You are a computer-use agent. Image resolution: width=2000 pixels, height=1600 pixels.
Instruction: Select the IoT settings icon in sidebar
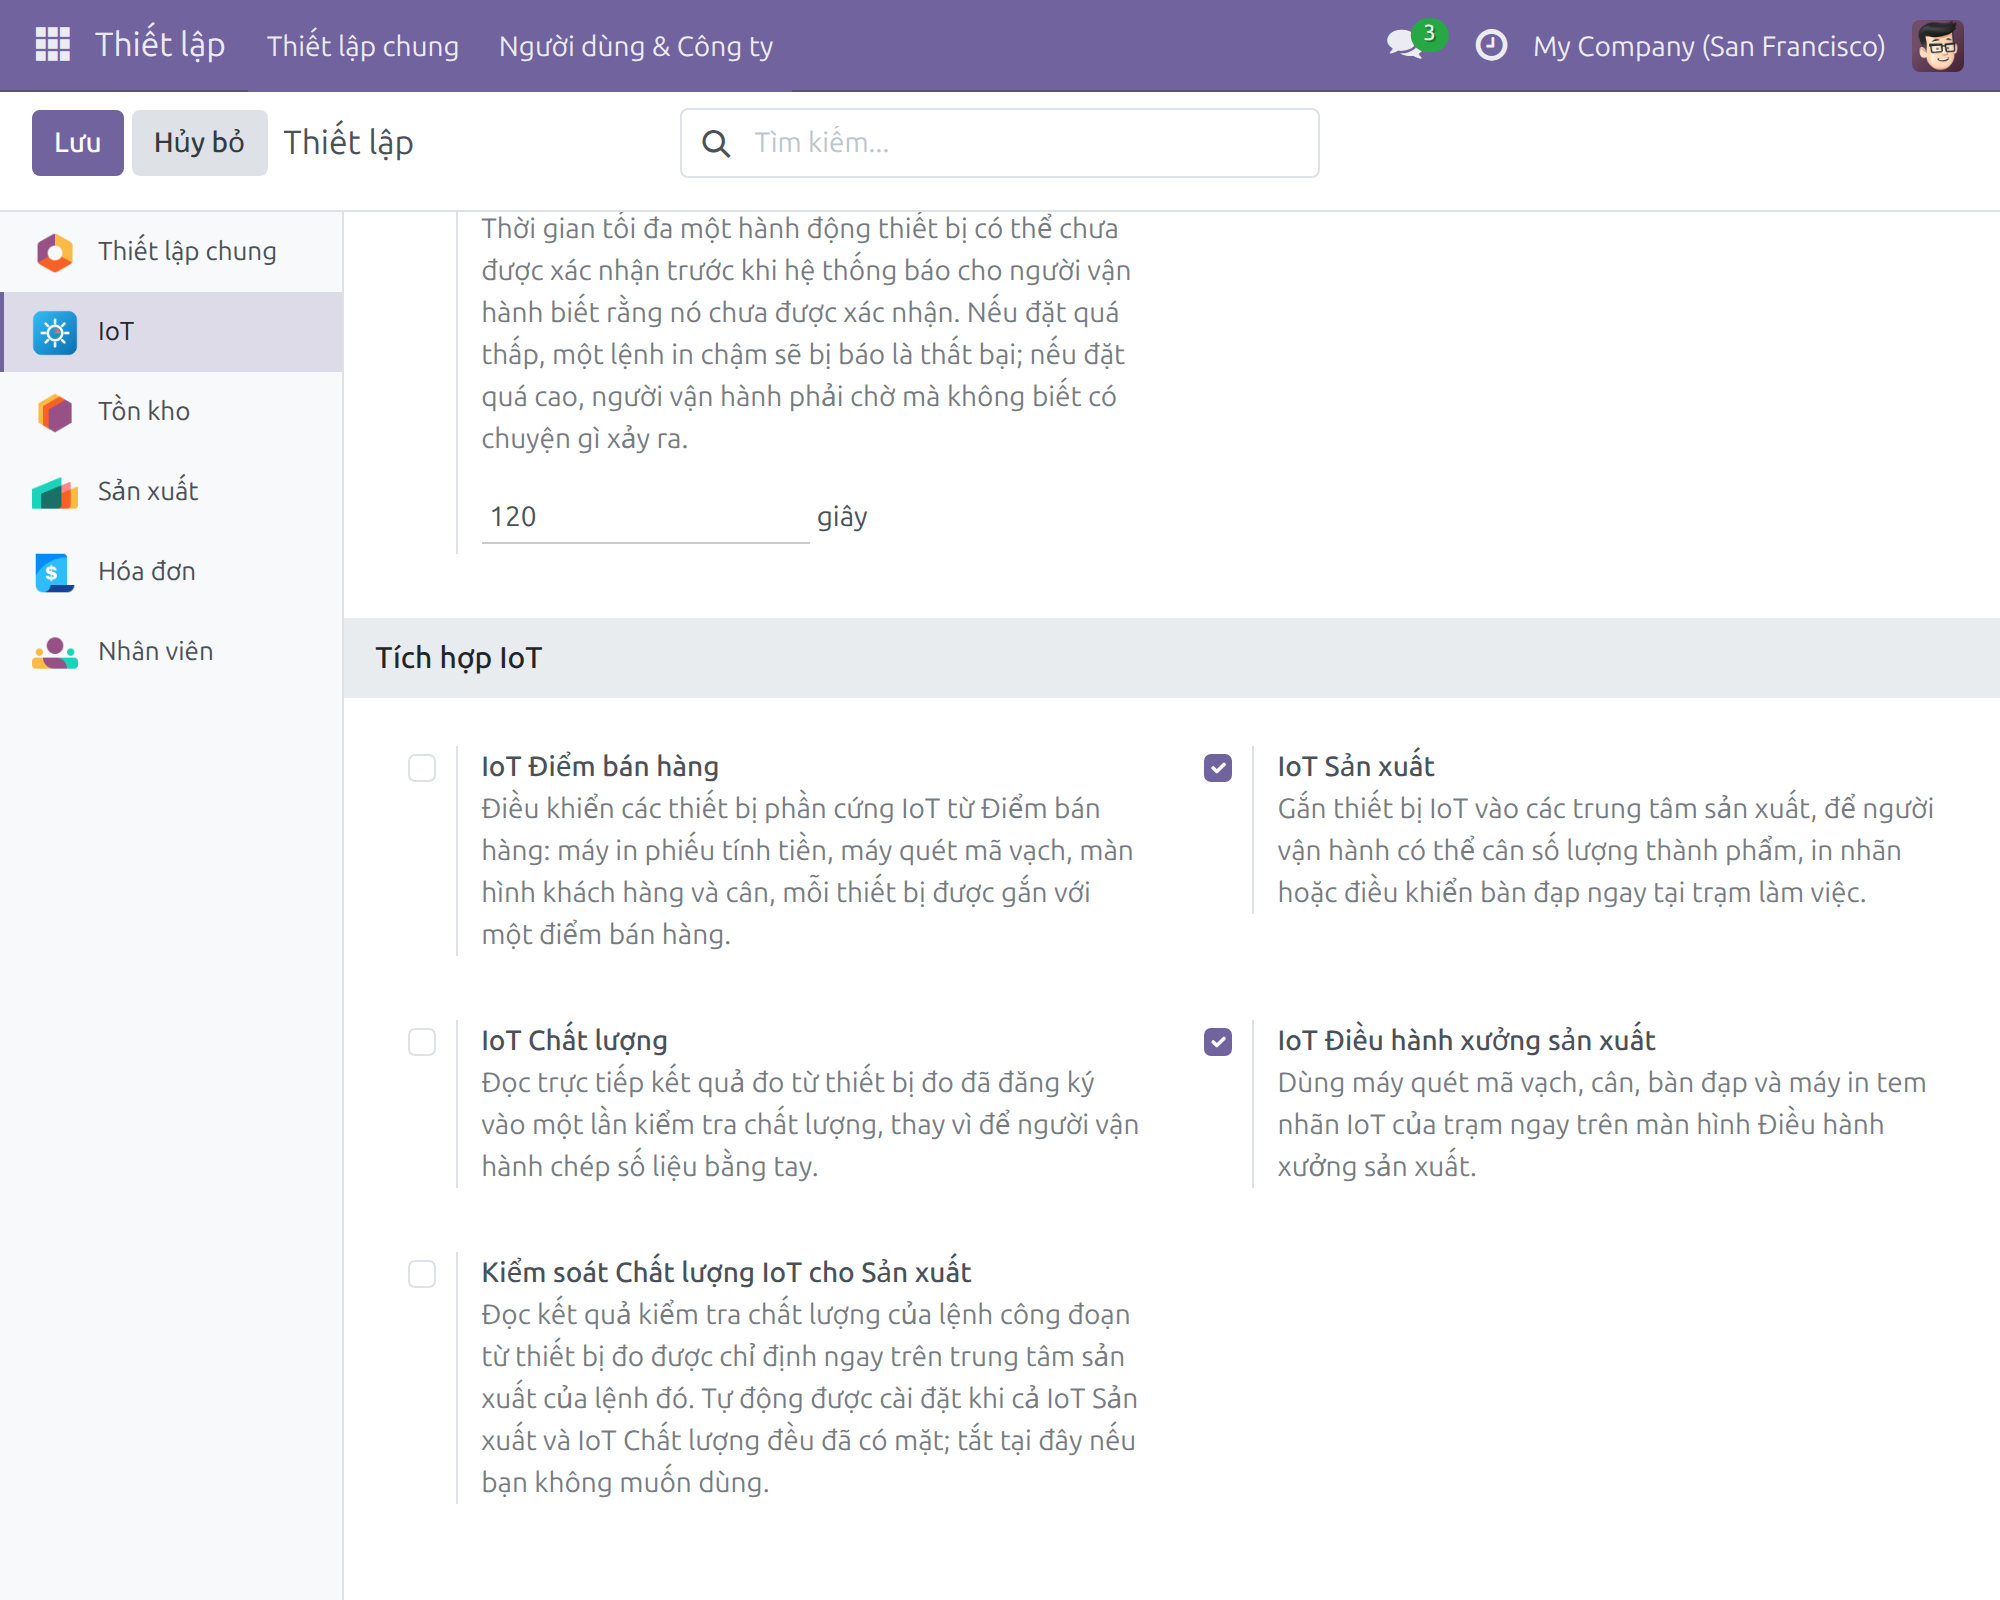(x=55, y=332)
